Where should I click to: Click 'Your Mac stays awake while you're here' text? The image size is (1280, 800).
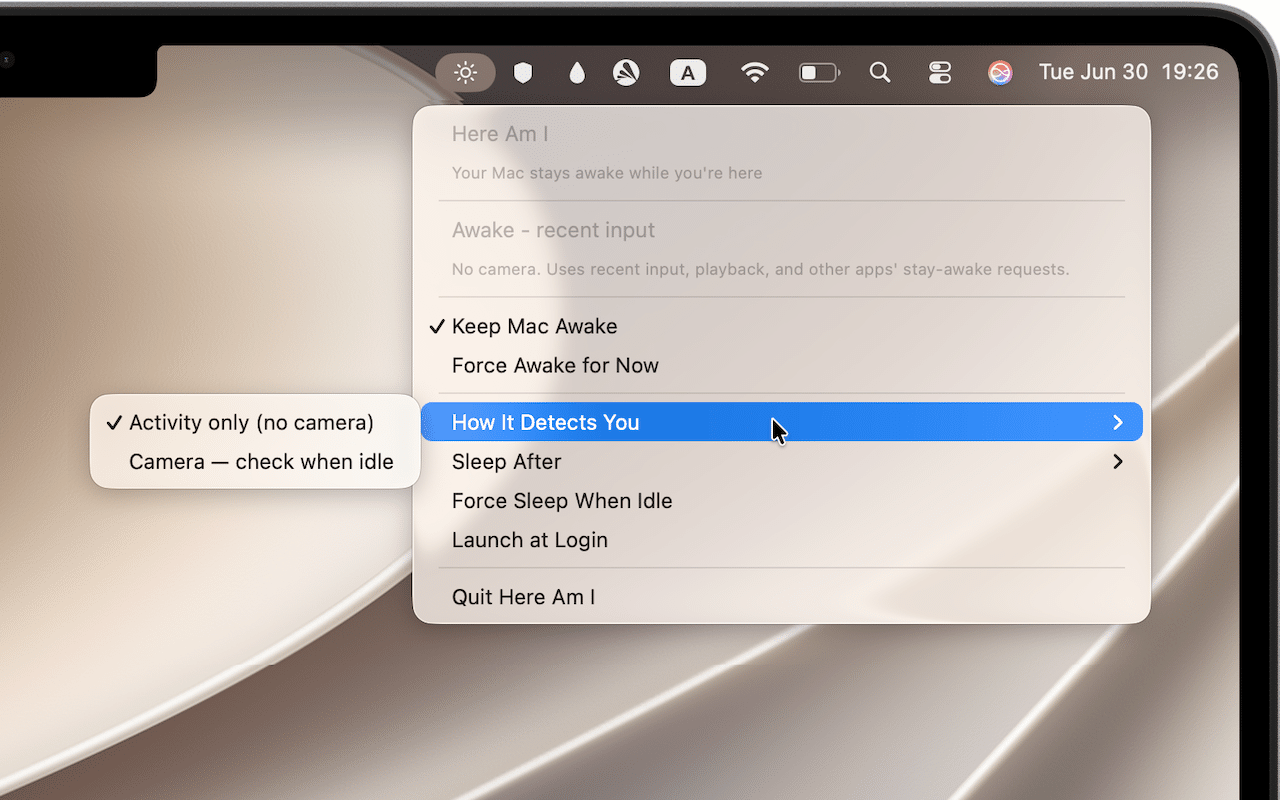[x=607, y=173]
